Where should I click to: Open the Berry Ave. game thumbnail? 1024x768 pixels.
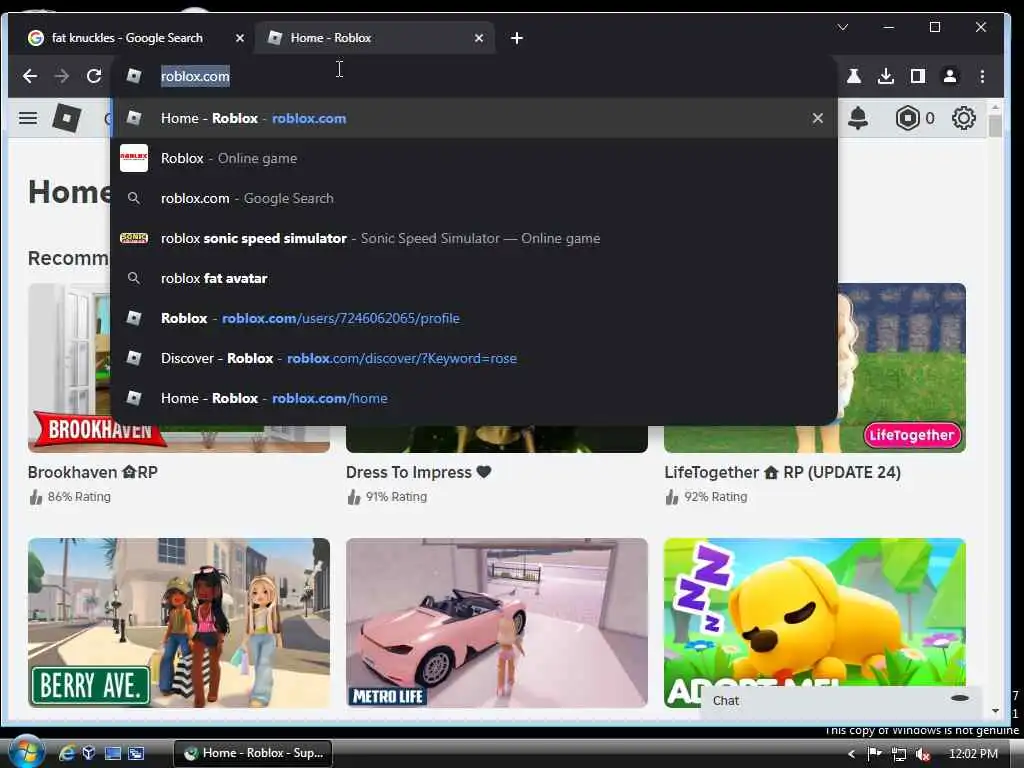[x=179, y=622]
